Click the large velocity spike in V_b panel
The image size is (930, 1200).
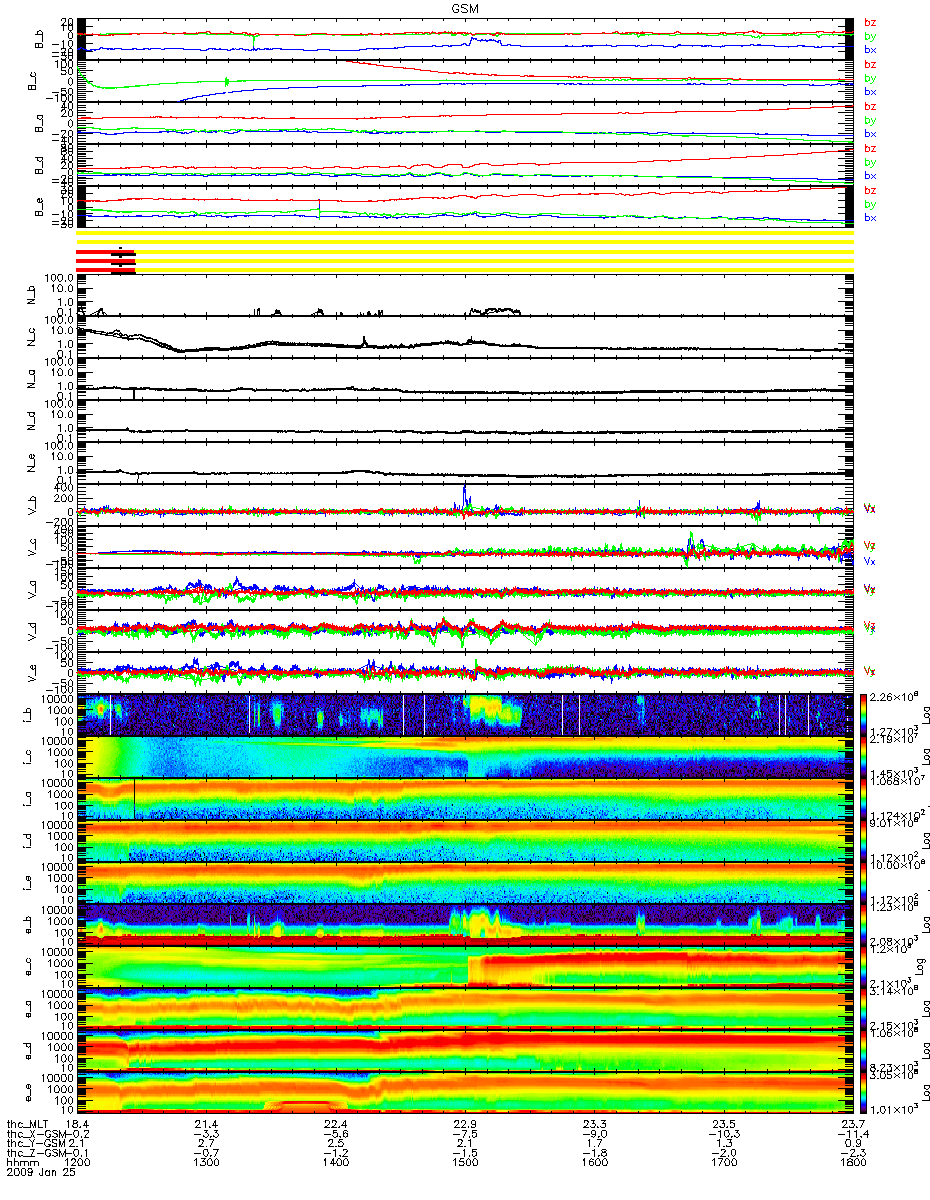pyautogui.click(x=466, y=497)
